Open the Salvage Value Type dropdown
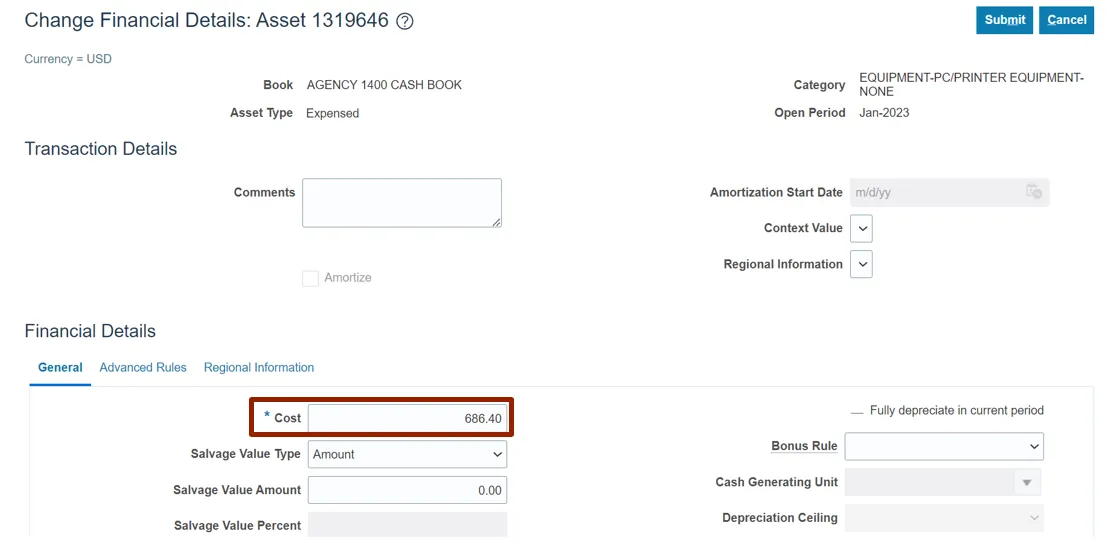 click(x=407, y=454)
